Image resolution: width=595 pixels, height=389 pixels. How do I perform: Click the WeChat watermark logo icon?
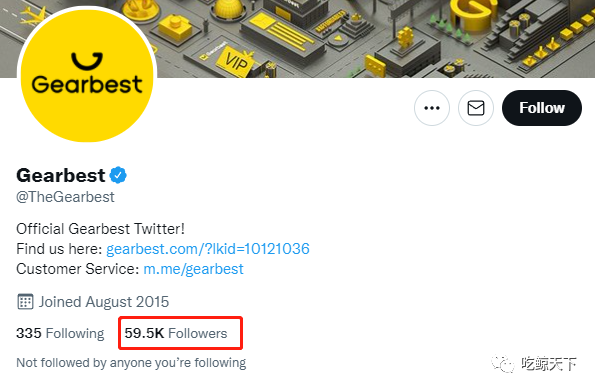tap(502, 364)
